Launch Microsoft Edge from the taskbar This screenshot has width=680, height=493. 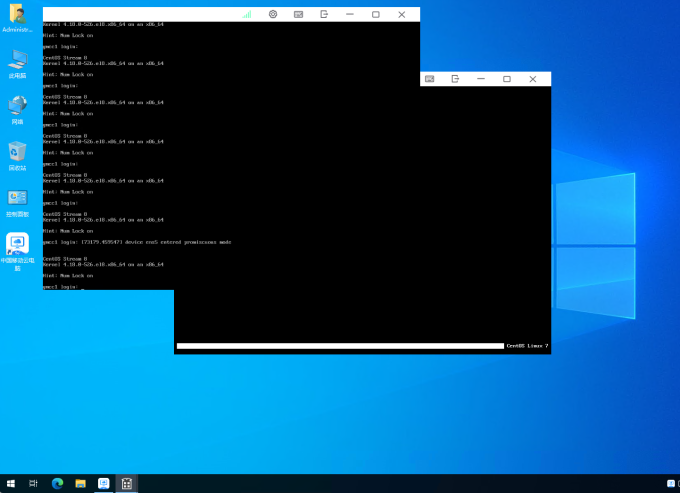pos(57,483)
